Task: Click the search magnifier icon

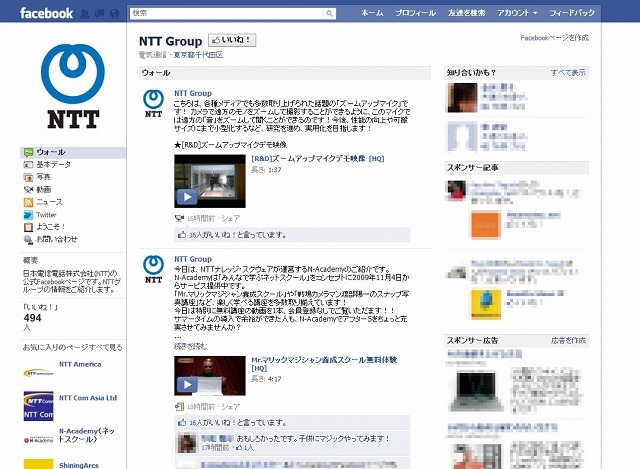Action: (329, 13)
